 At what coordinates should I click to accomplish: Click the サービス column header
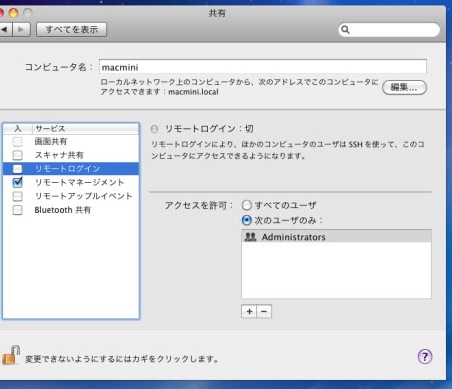(x=85, y=129)
